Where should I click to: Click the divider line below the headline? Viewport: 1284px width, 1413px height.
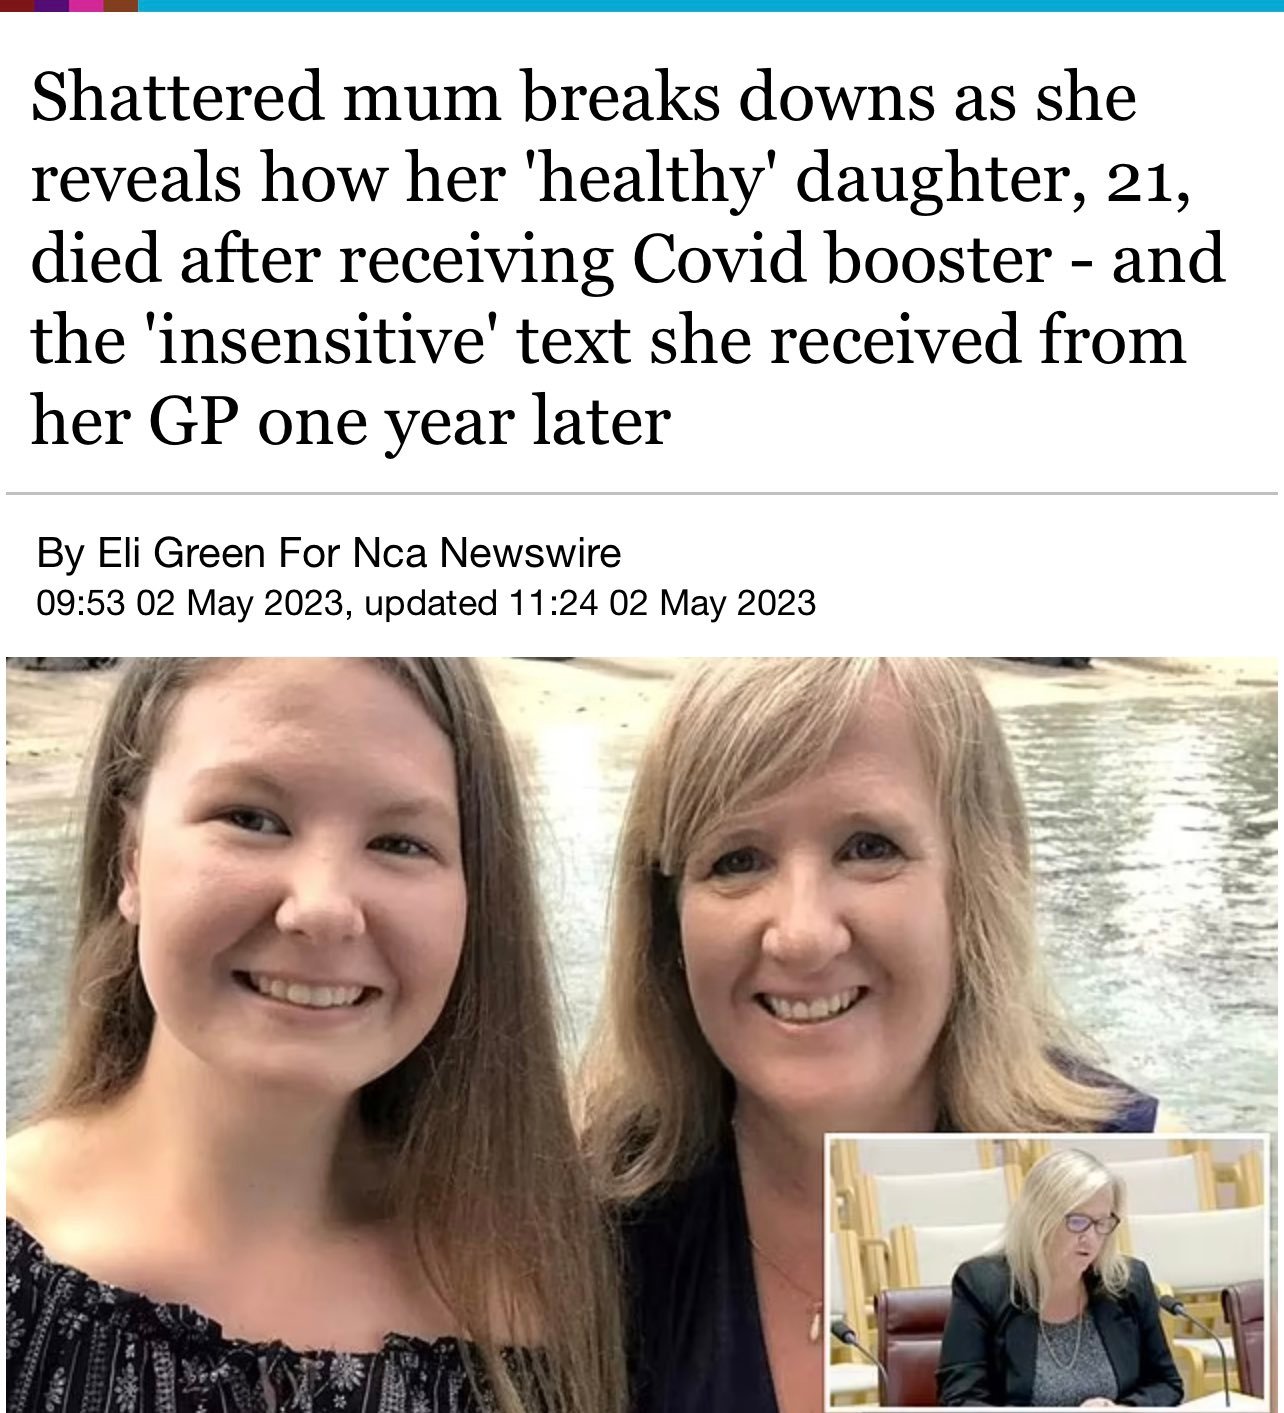(x=642, y=493)
